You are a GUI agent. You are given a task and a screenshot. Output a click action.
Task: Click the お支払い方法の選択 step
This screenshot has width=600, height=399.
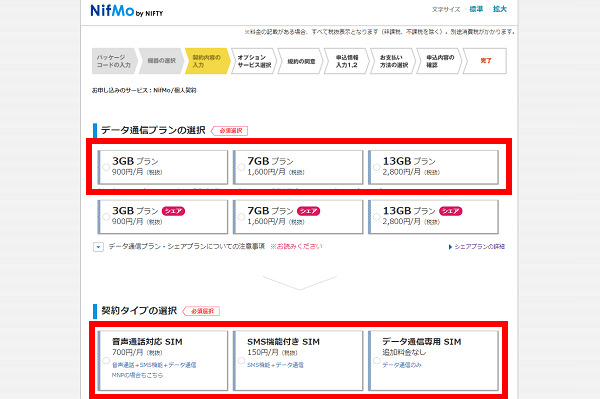(x=393, y=61)
